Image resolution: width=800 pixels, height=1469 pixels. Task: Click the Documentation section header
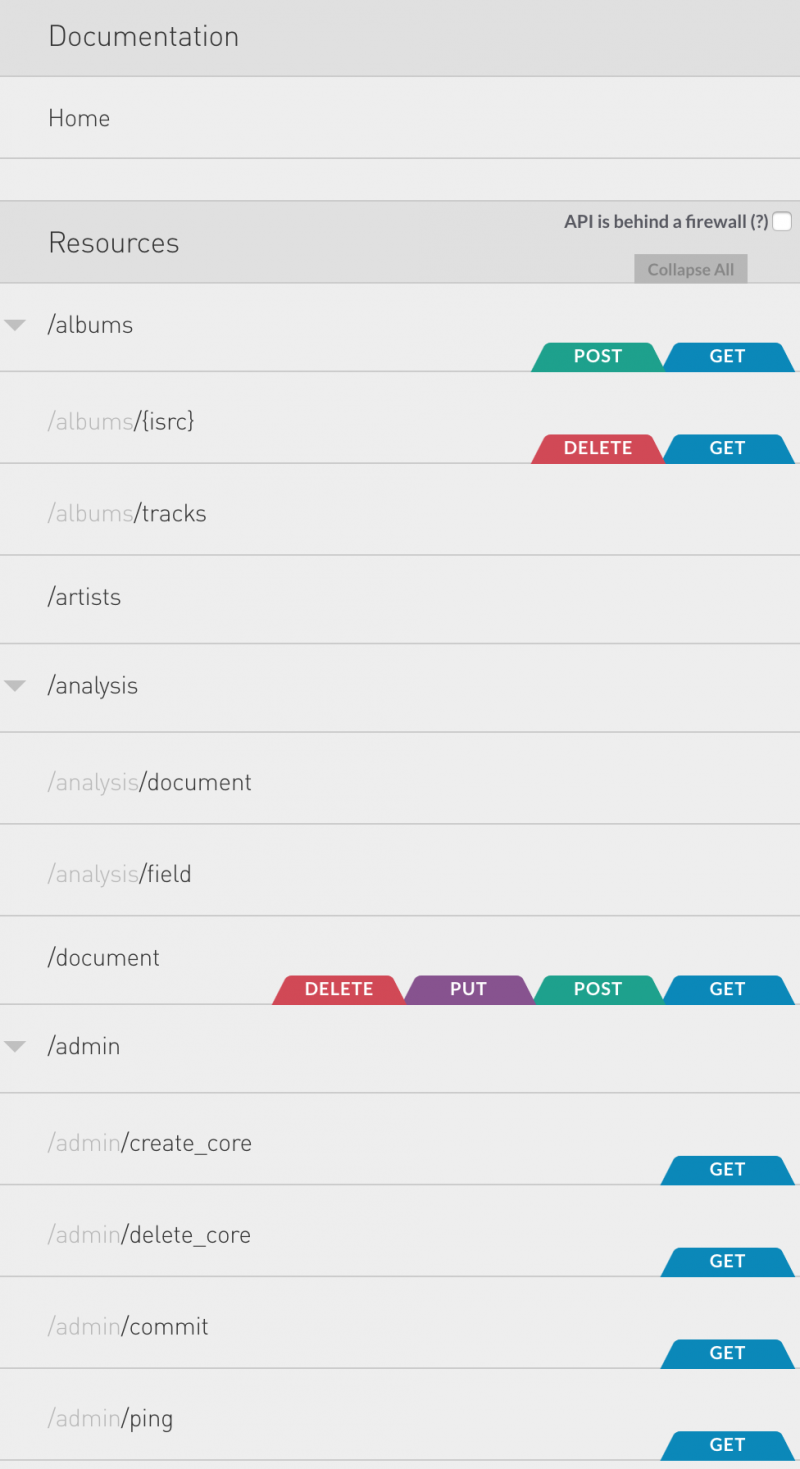144,37
